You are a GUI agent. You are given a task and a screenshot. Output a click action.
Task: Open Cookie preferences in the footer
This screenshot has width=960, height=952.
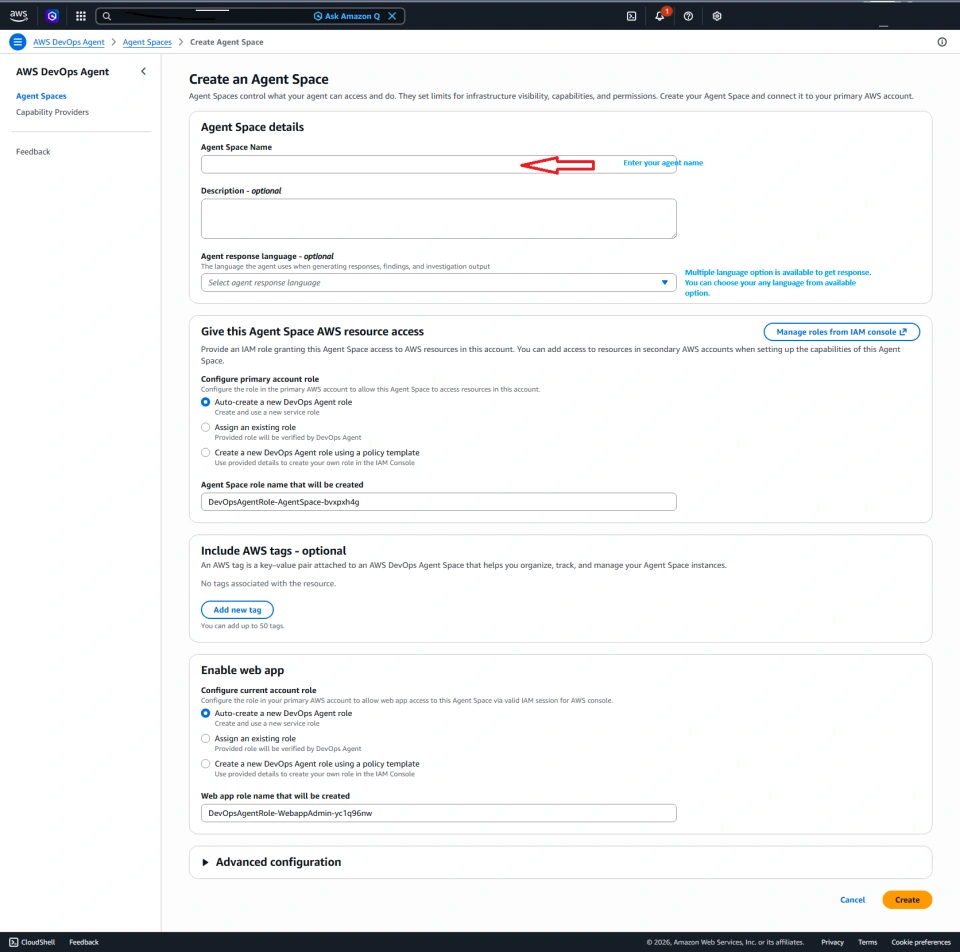pos(920,942)
